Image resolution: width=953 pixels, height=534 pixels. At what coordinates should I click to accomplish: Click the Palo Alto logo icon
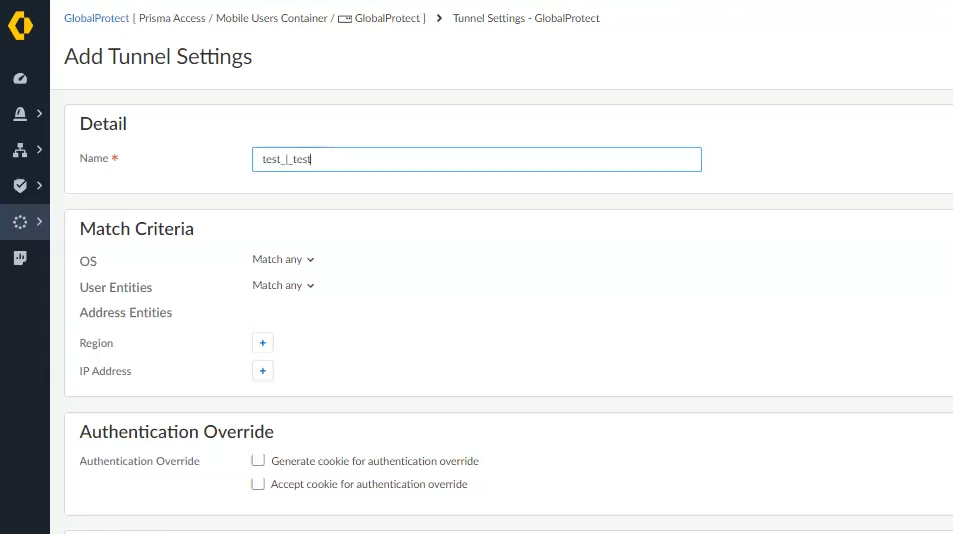[x=20, y=26]
